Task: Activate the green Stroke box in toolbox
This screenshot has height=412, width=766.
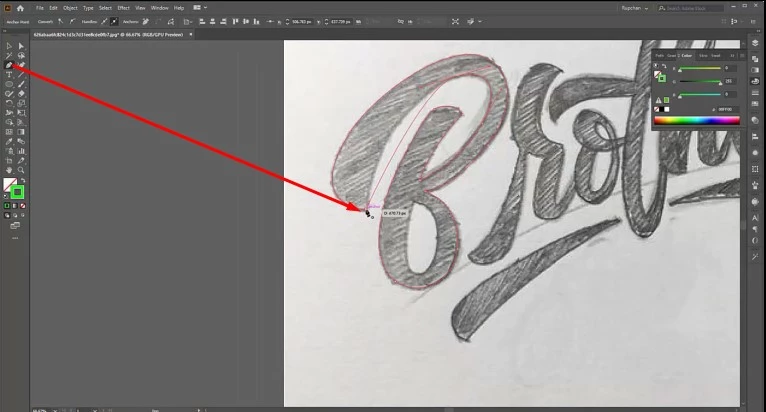Action: point(18,192)
